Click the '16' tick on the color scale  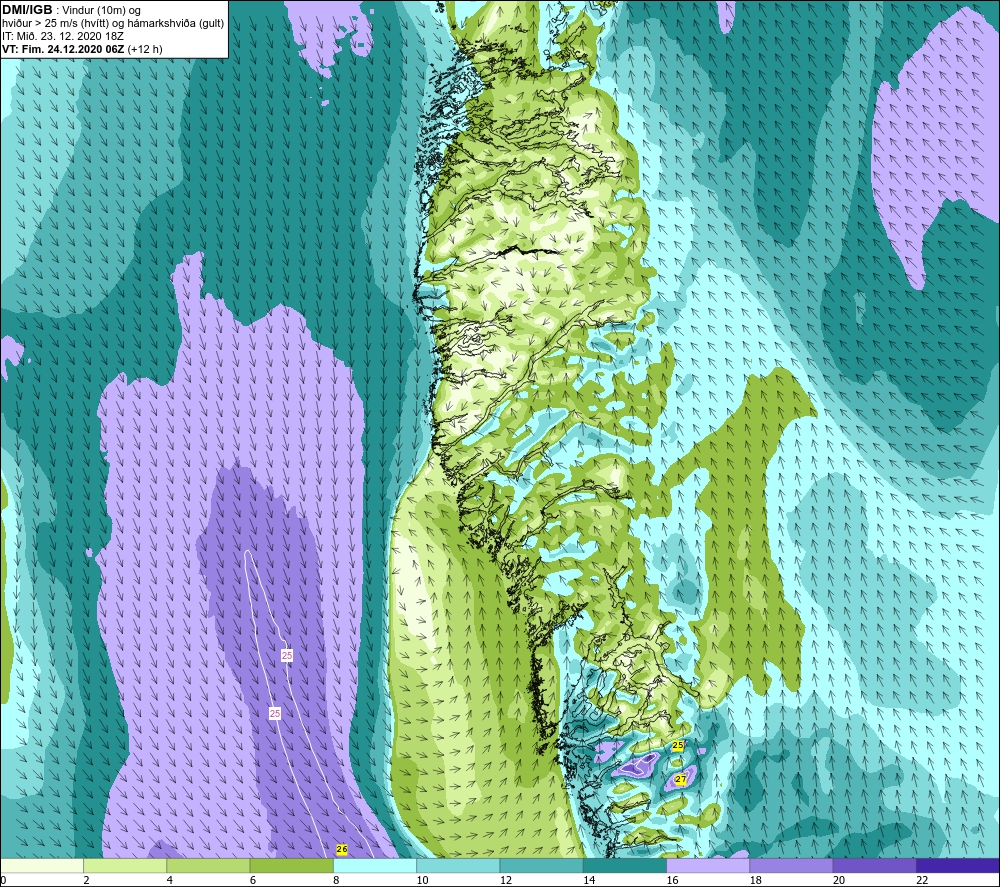point(672,881)
